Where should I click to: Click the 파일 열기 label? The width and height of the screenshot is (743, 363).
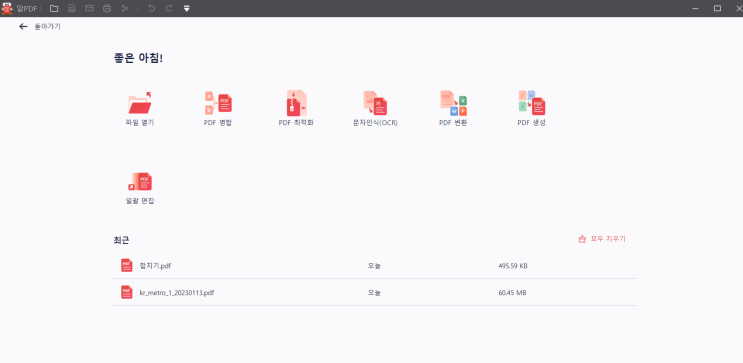(140, 123)
